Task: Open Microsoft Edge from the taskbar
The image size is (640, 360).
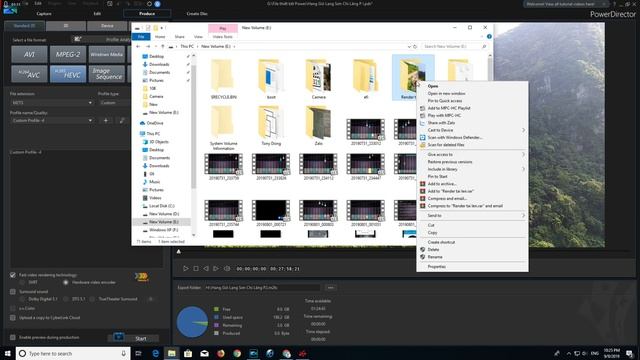Action: (x=156, y=353)
